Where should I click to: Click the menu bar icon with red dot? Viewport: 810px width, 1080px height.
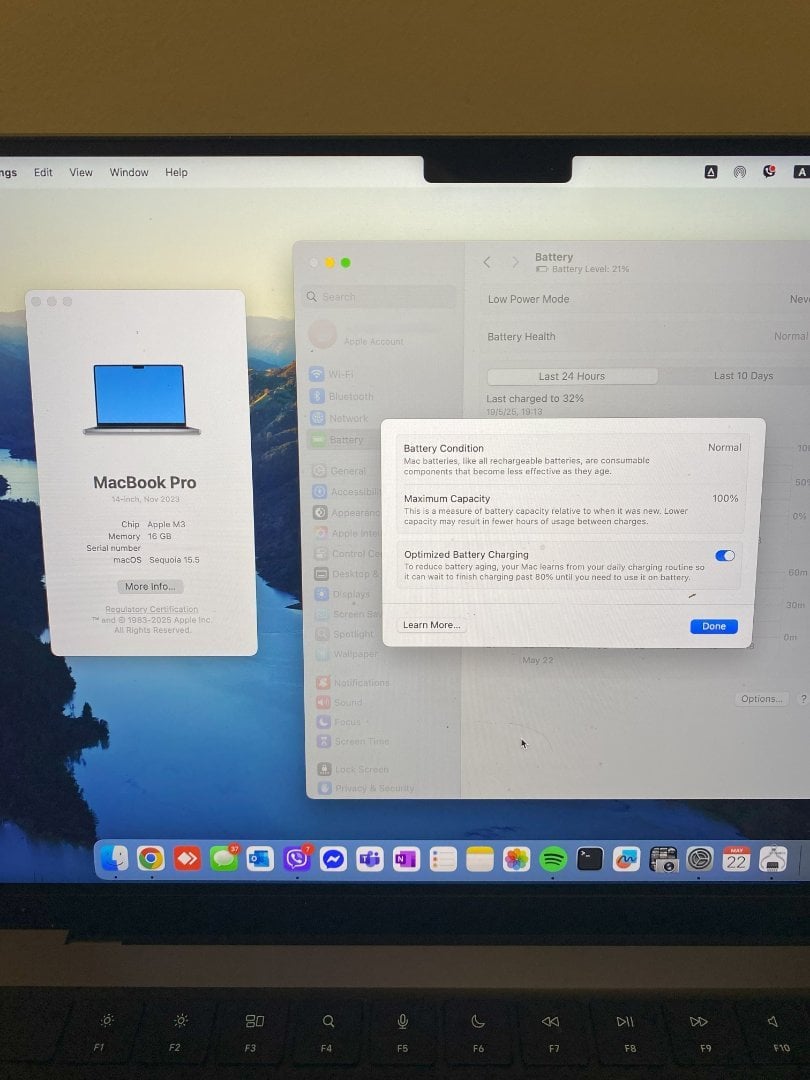point(769,172)
